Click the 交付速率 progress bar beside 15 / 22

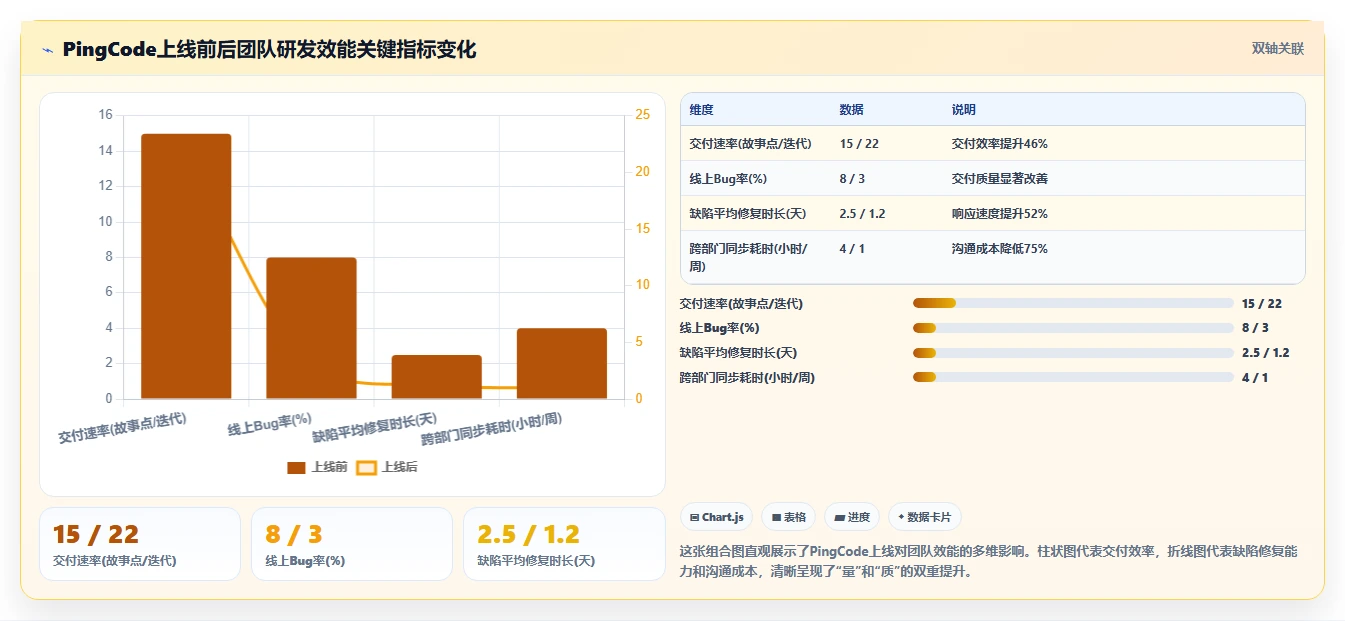(1073, 303)
